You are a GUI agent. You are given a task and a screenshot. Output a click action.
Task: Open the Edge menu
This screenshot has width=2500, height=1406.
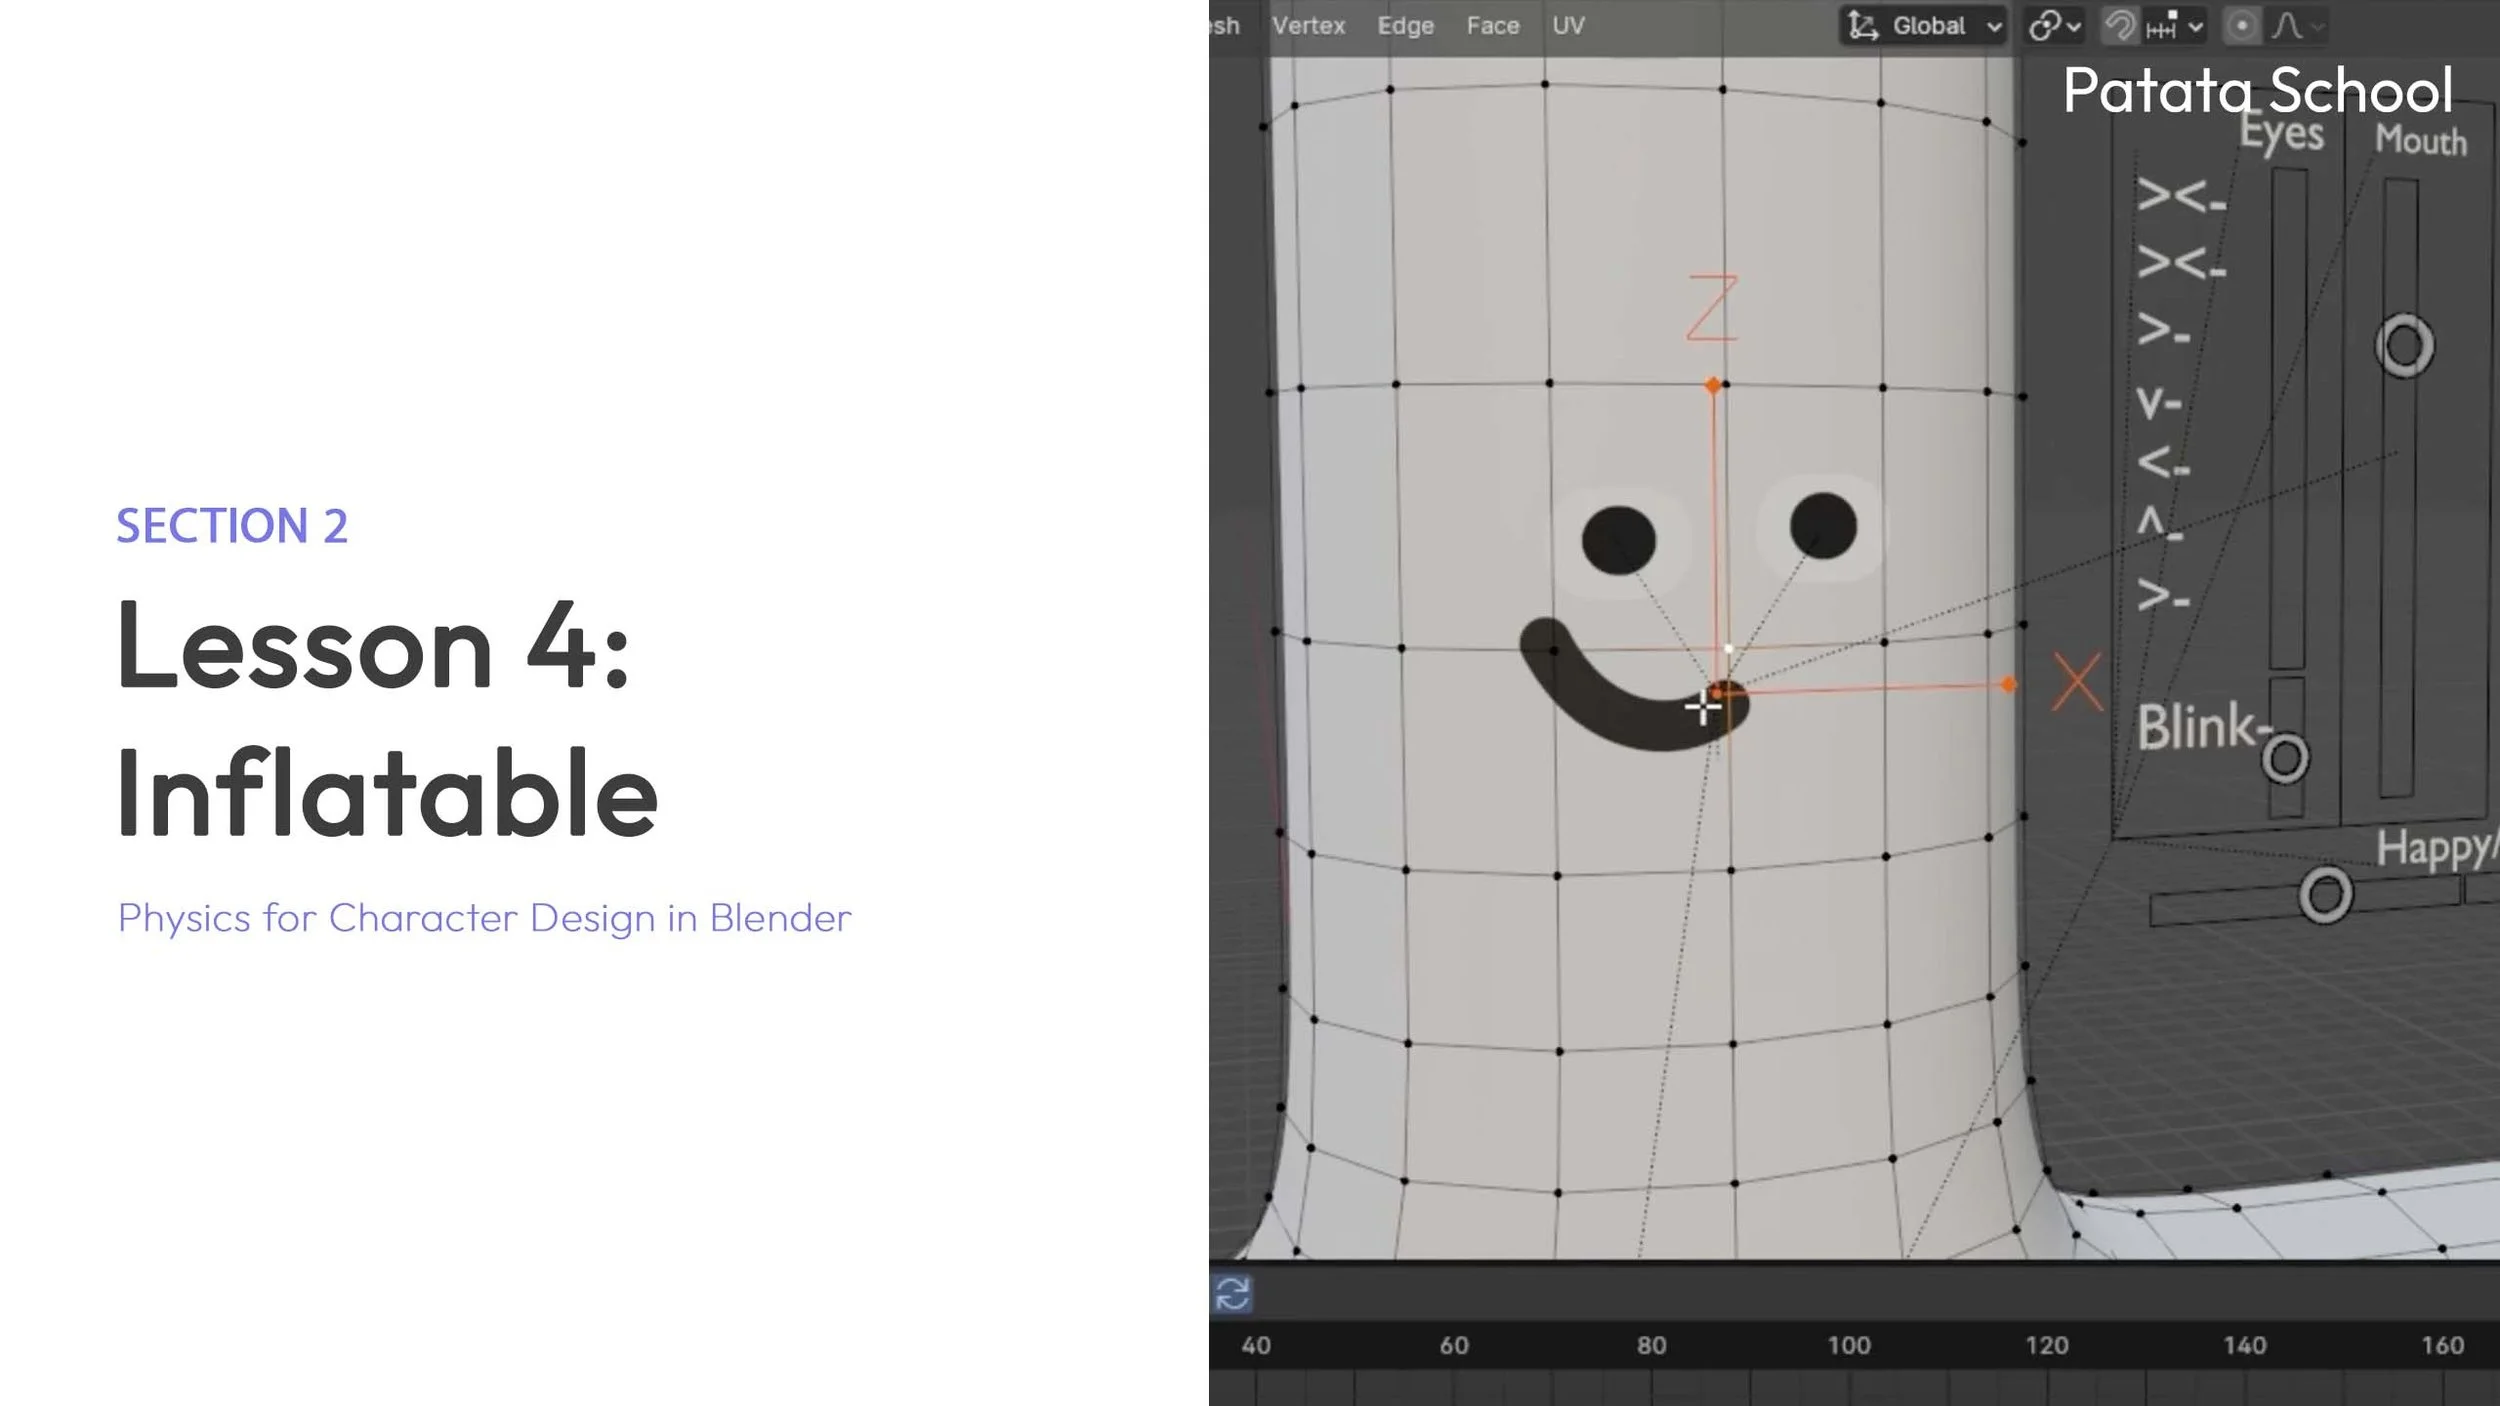(1405, 26)
